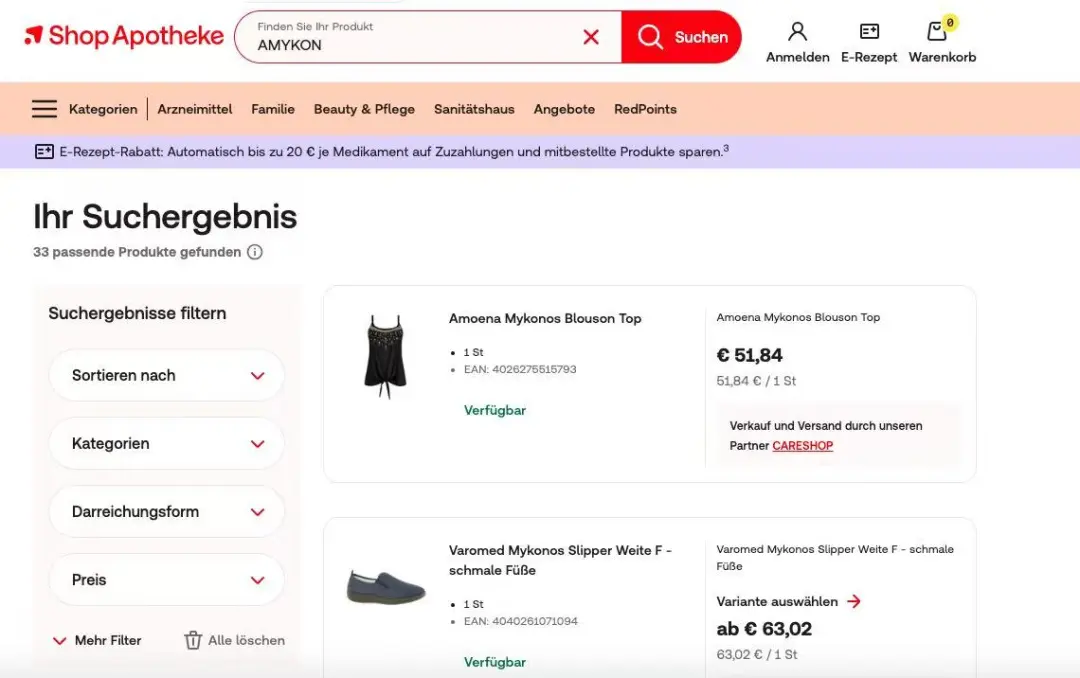The image size is (1080, 678).
Task: Clear the search field with the X icon
Action: tap(591, 37)
